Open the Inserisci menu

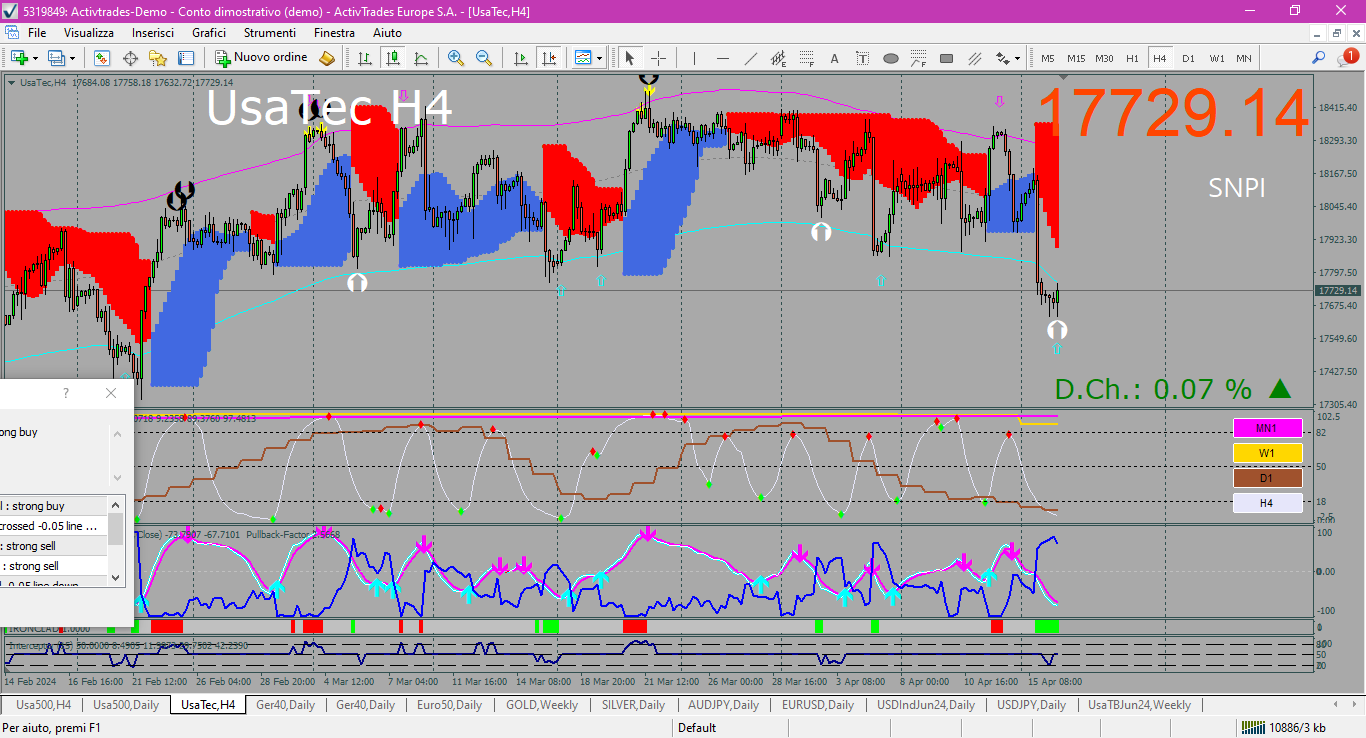[x=153, y=33]
